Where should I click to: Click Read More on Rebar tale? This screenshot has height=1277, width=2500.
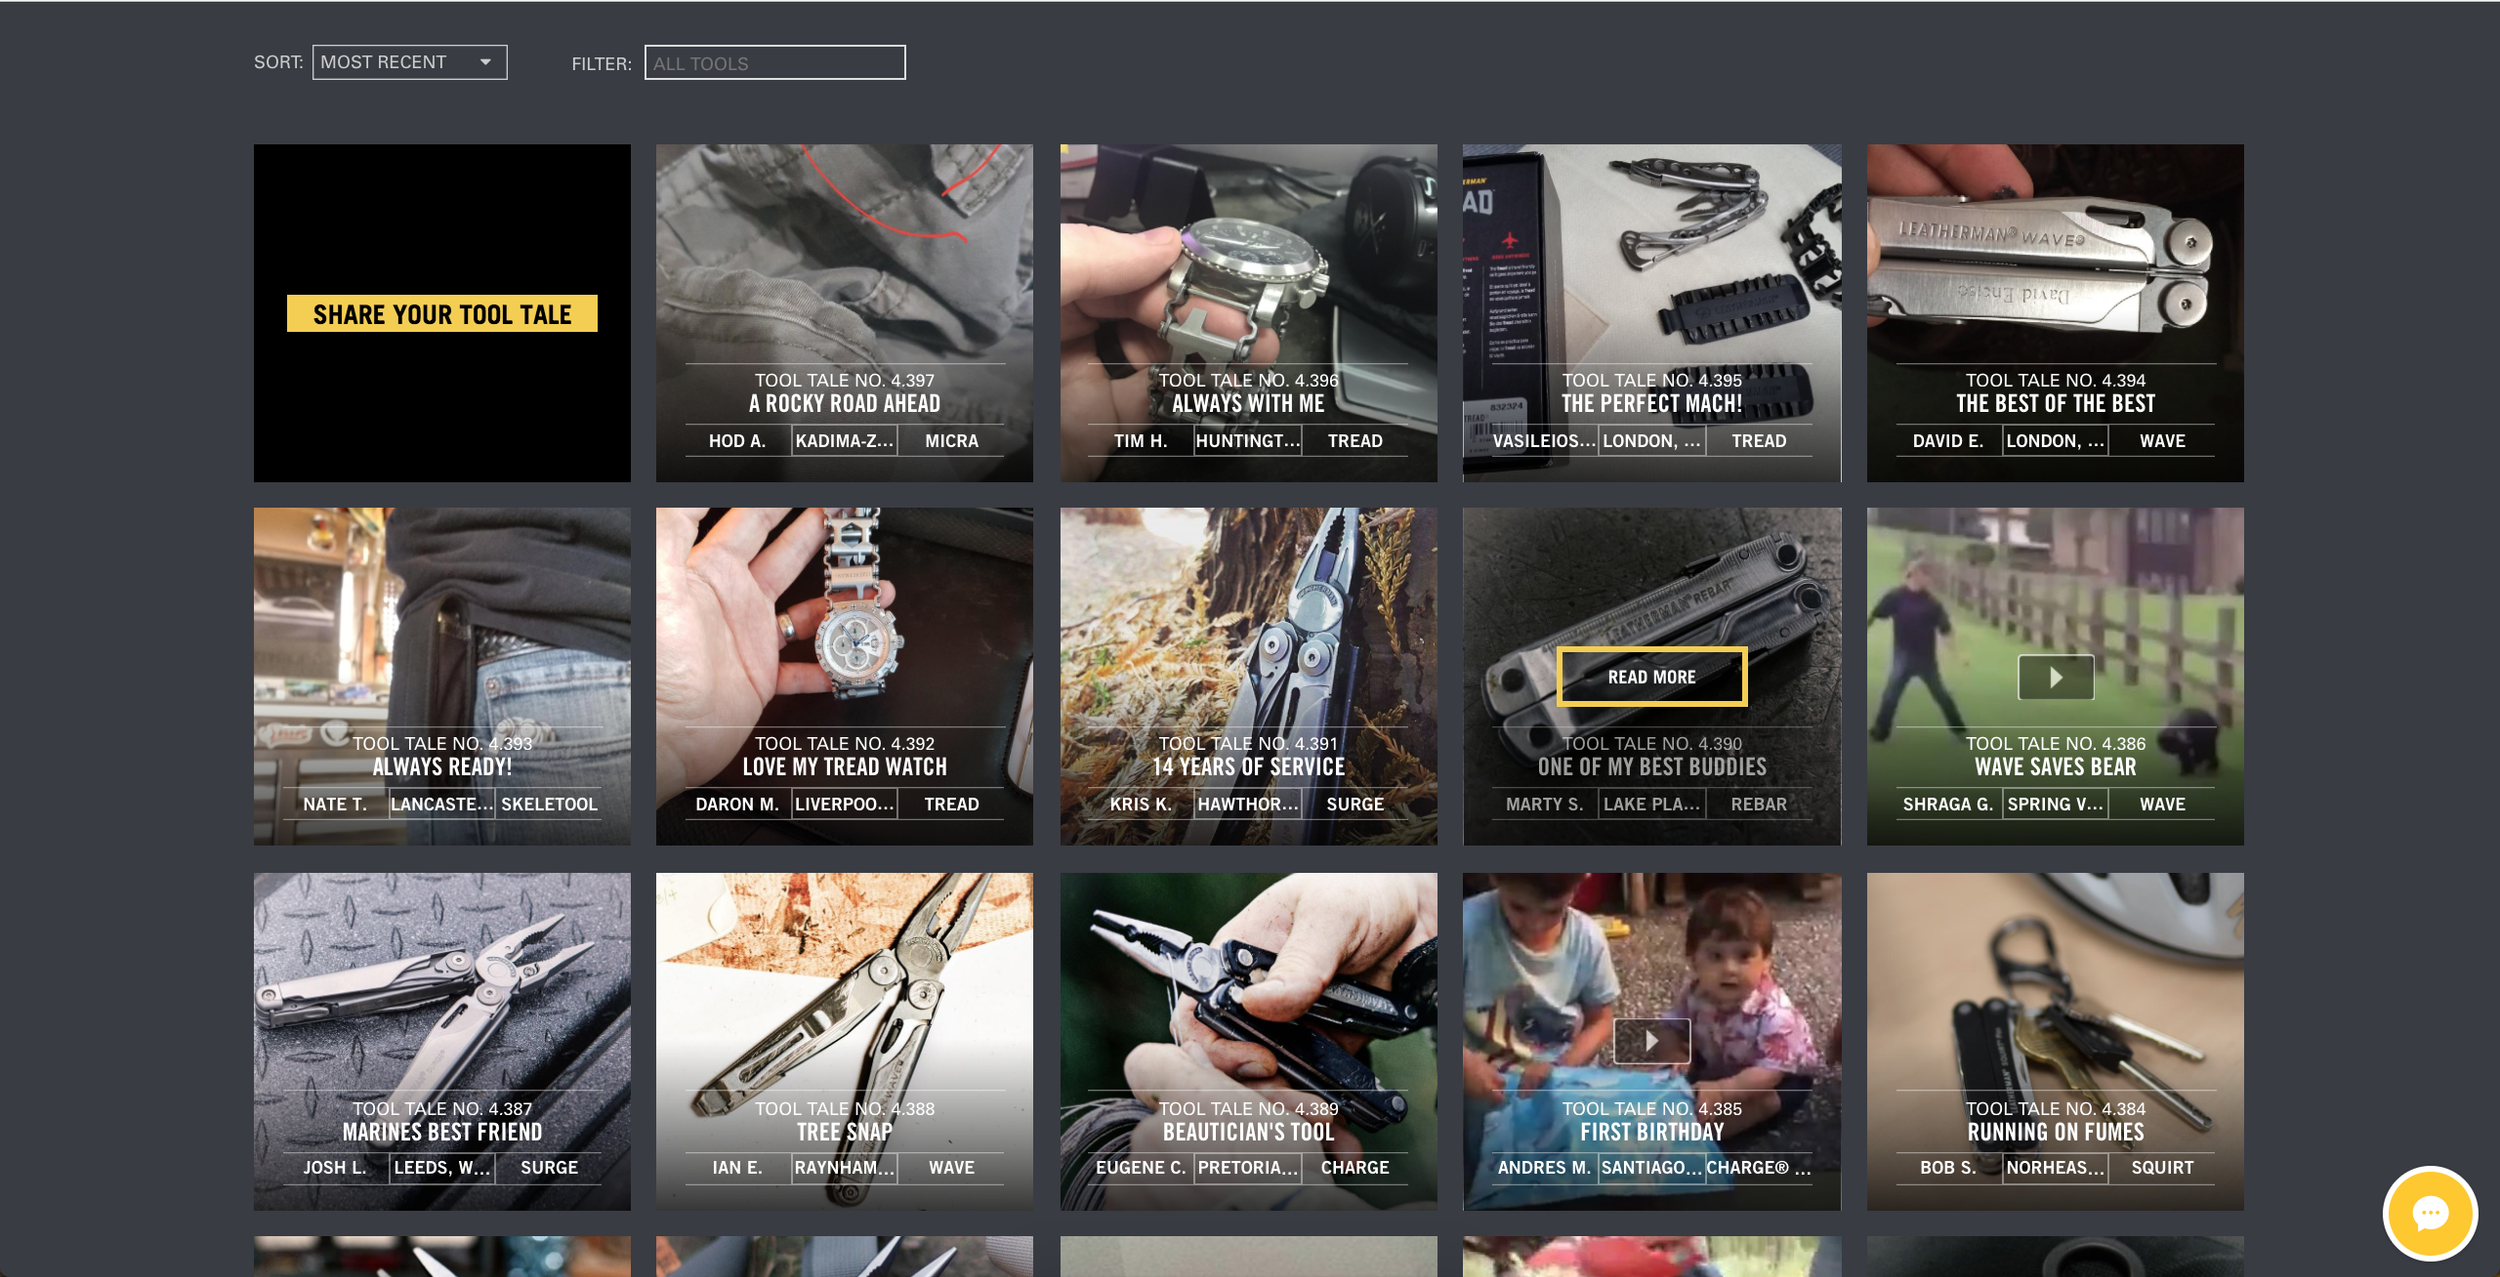click(1651, 677)
